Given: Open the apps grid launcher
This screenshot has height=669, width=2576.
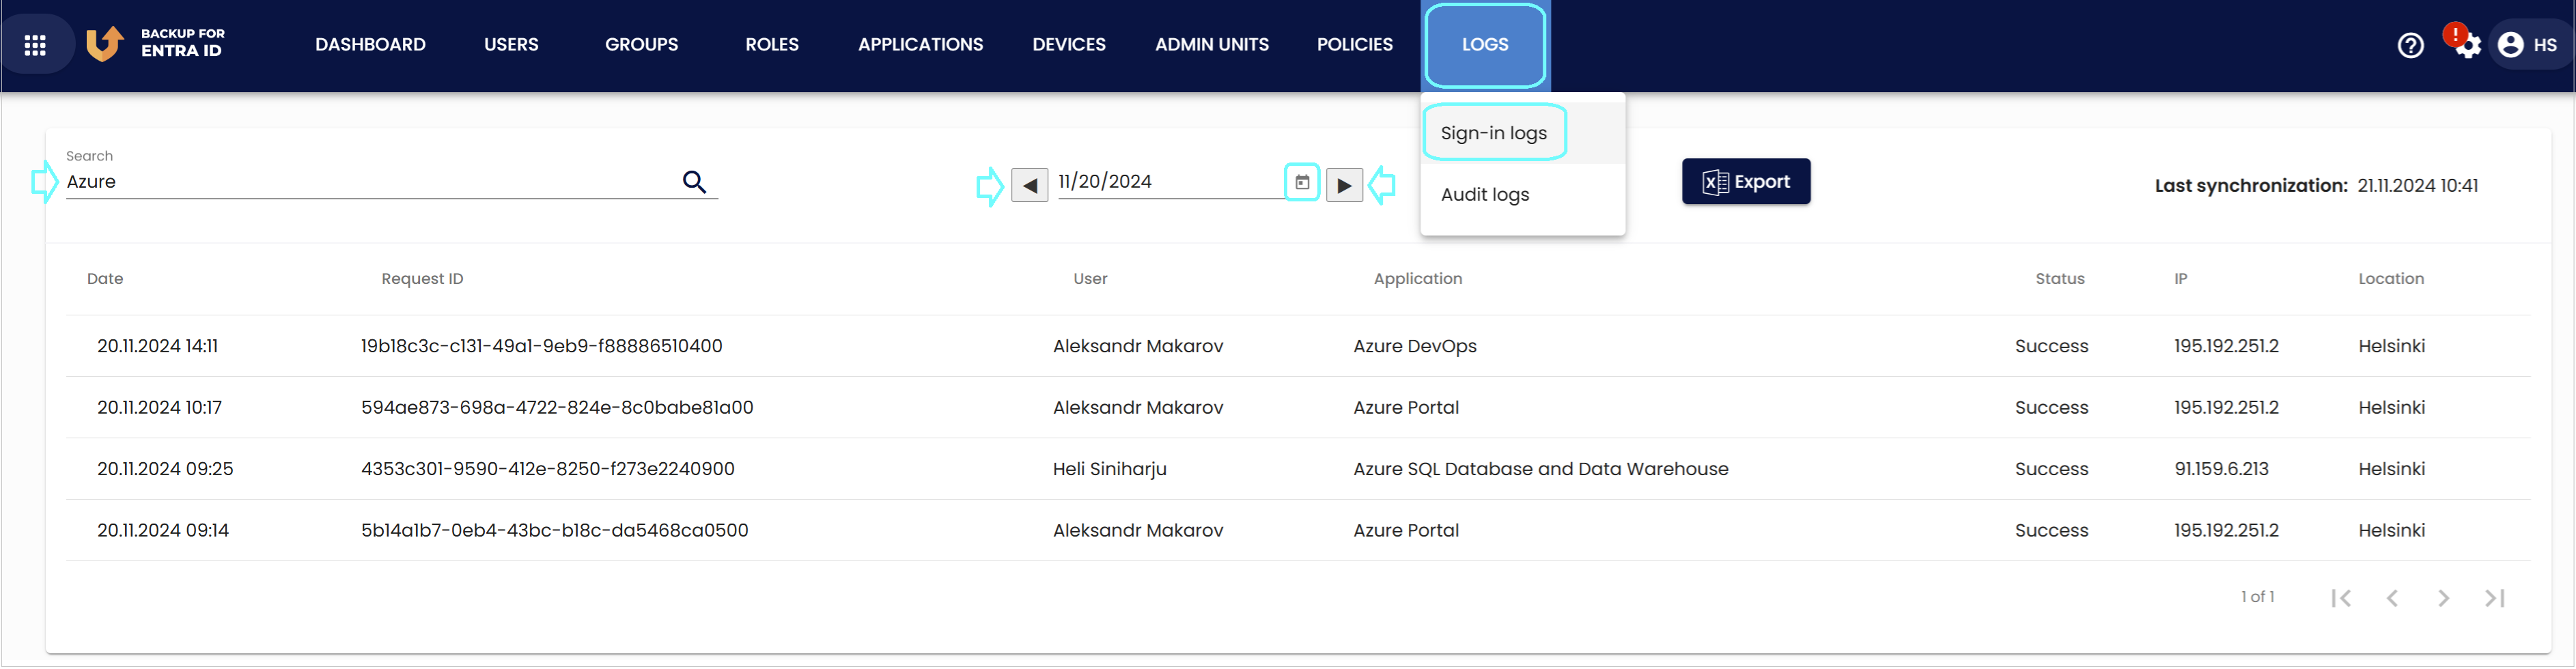Looking at the screenshot, I should coord(36,45).
